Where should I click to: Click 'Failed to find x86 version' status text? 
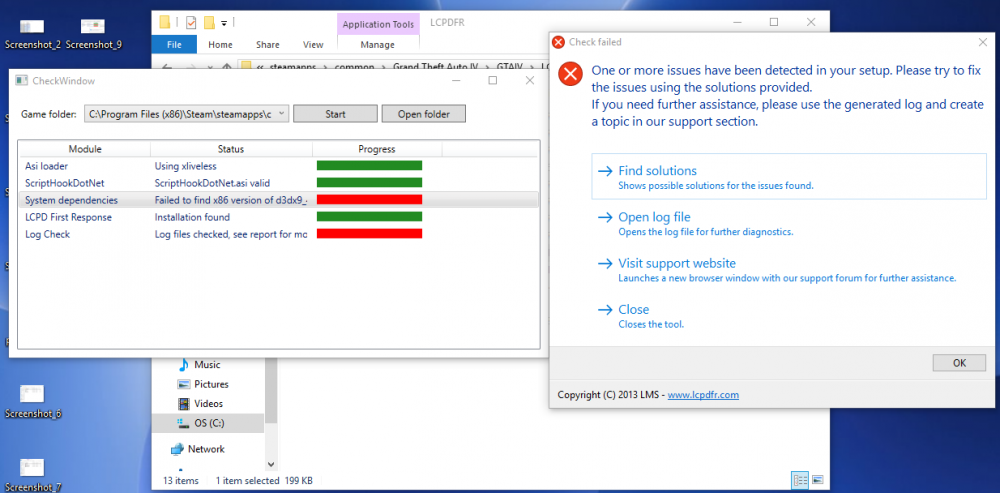tap(231, 200)
